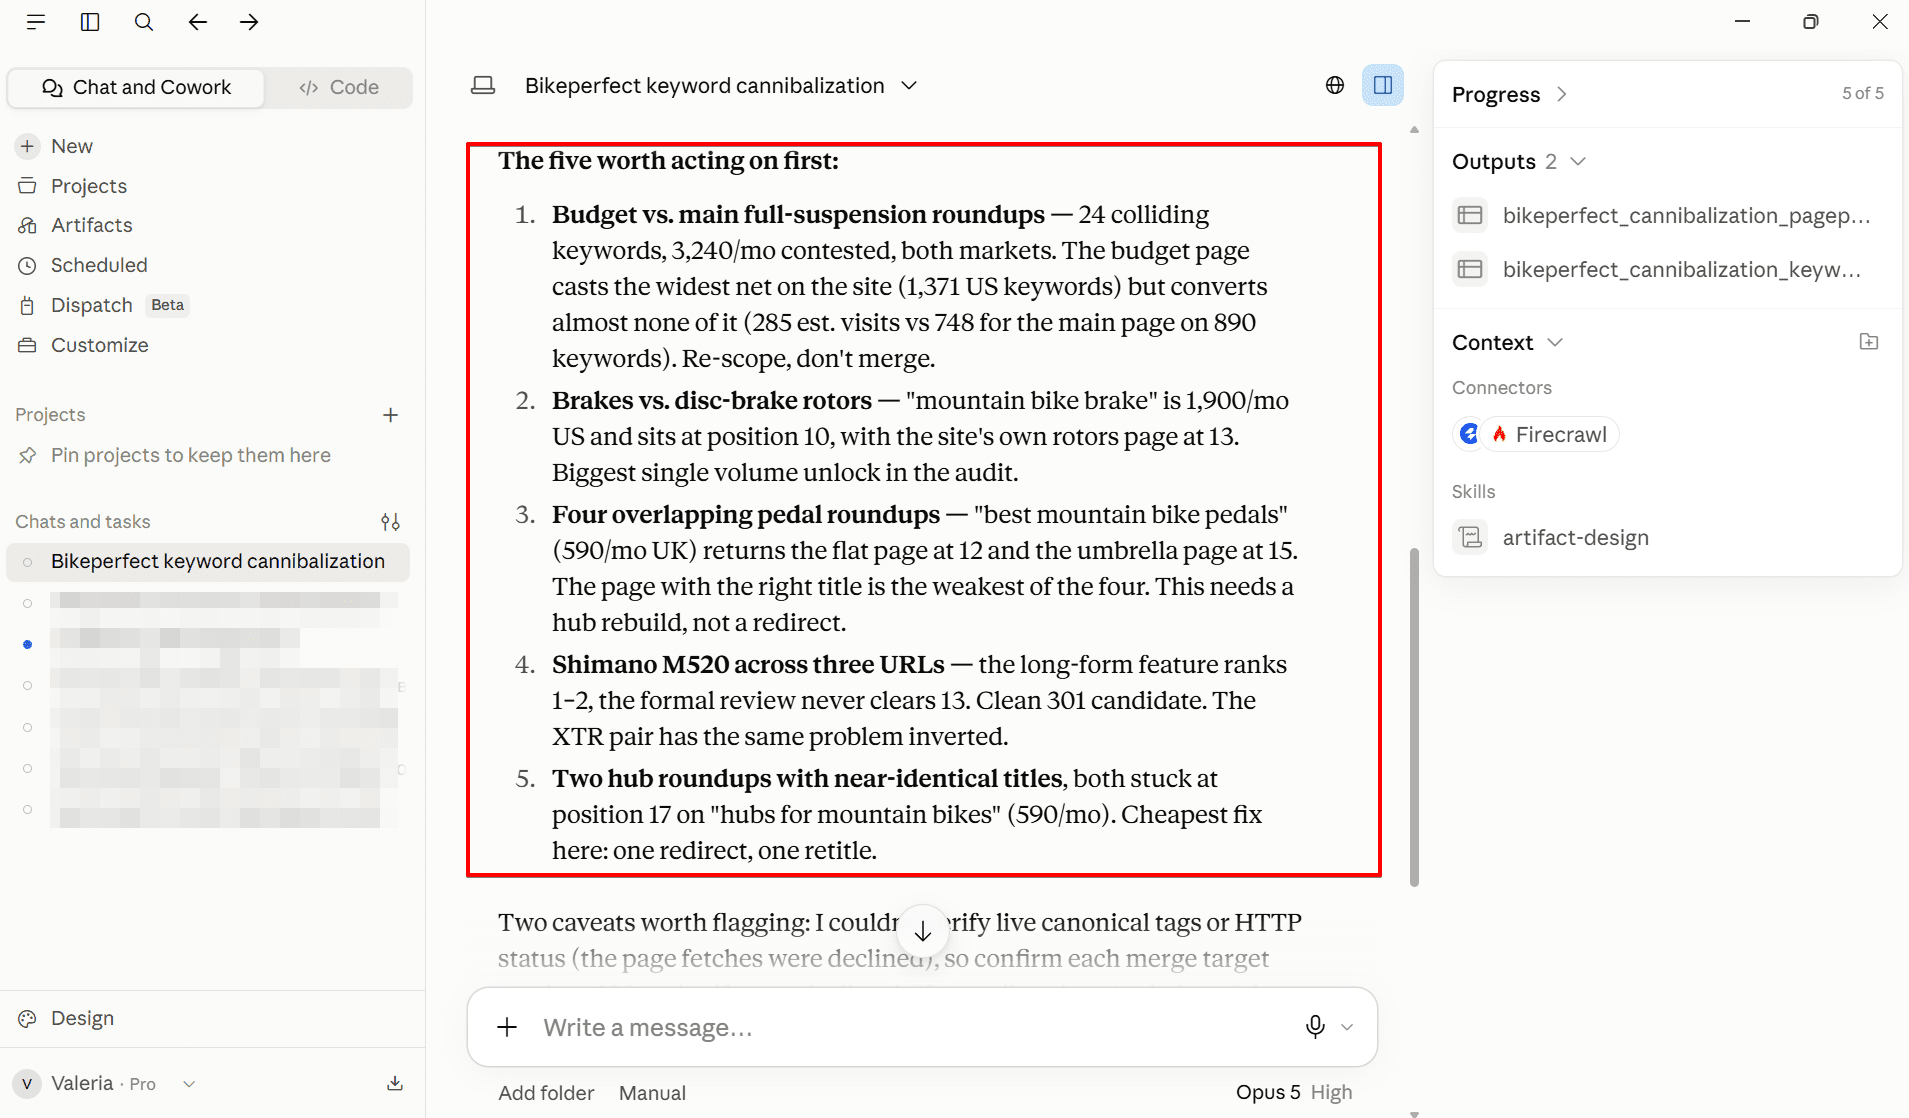Click the download icon near Valeria
Viewport: 1909px width, 1118px height.
pyautogui.click(x=395, y=1084)
